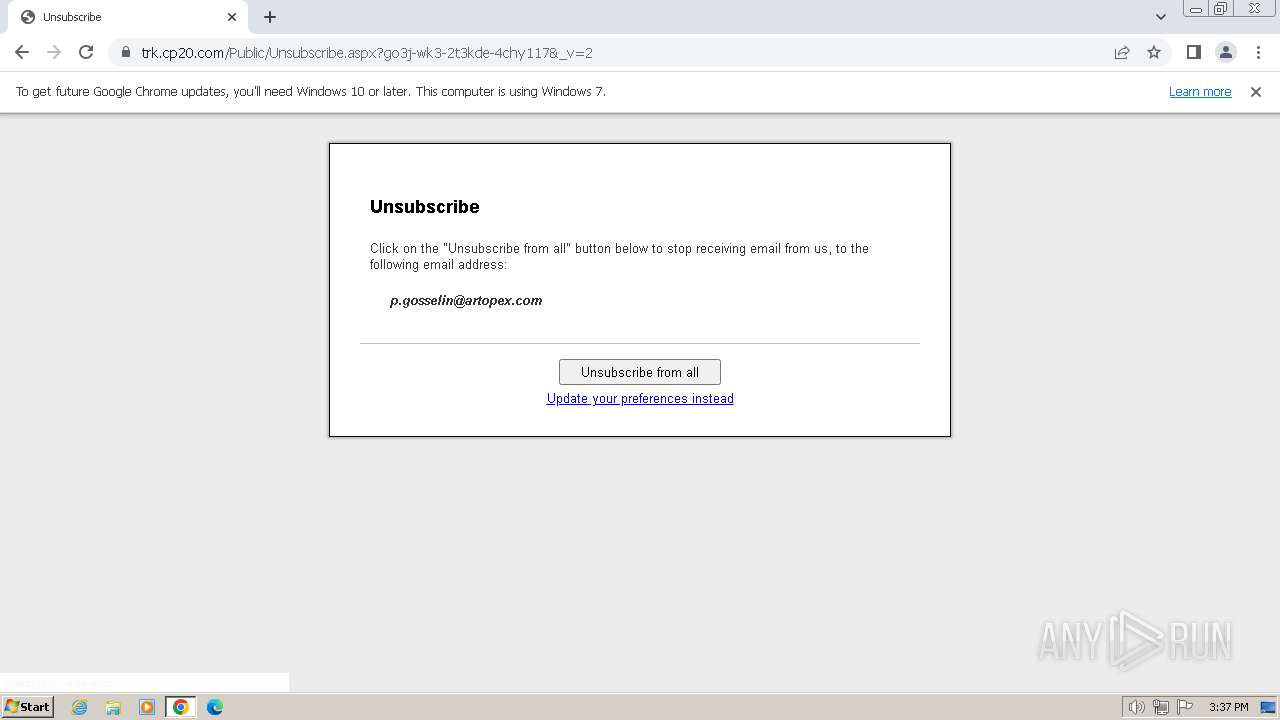The width and height of the screenshot is (1280, 720).
Task: Open the Windows Start menu
Action: pos(27,706)
